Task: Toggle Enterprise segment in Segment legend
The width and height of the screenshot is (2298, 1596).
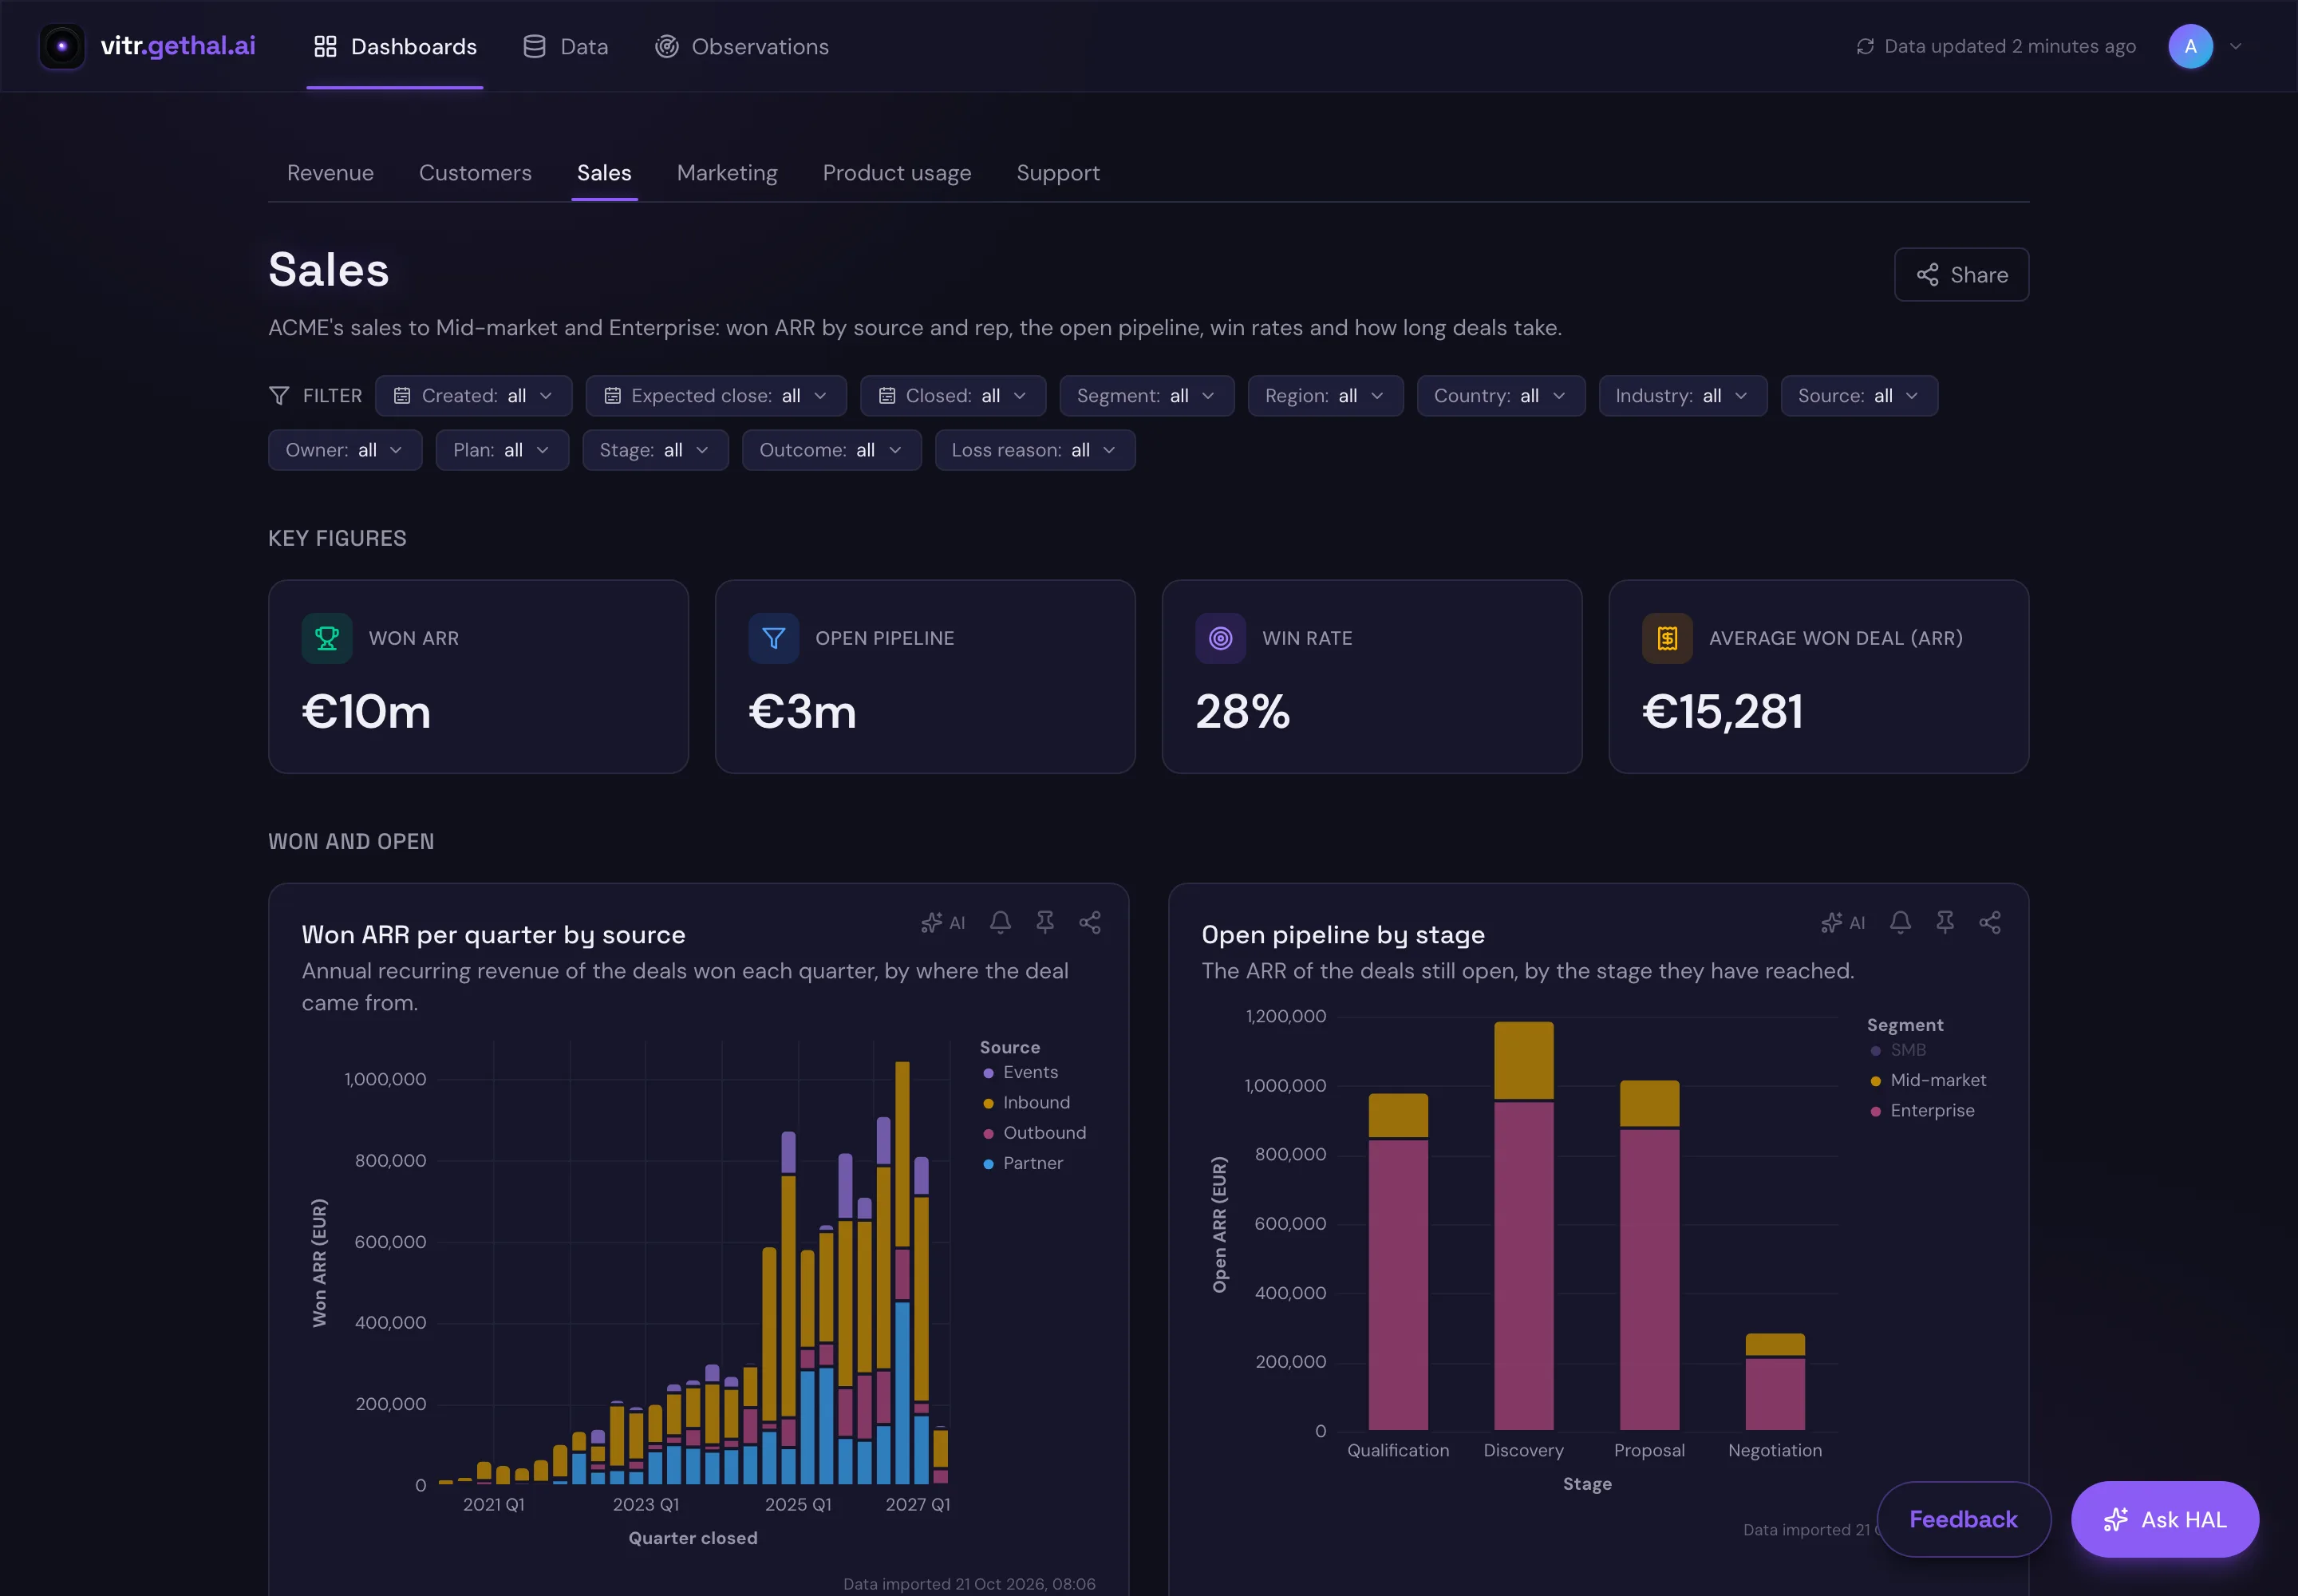Action: click(1922, 1110)
